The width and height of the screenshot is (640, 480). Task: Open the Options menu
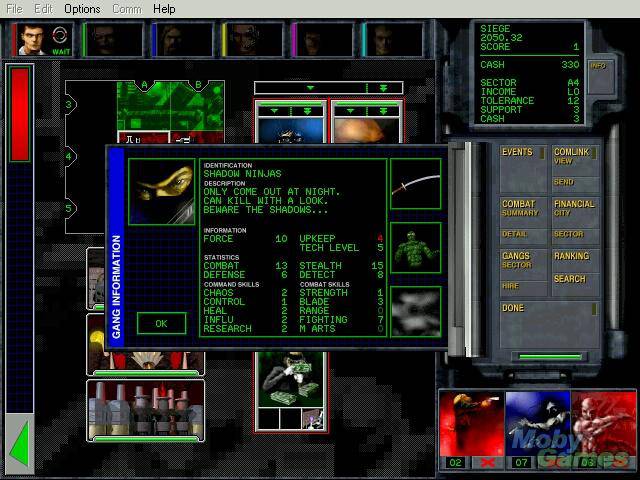[82, 9]
